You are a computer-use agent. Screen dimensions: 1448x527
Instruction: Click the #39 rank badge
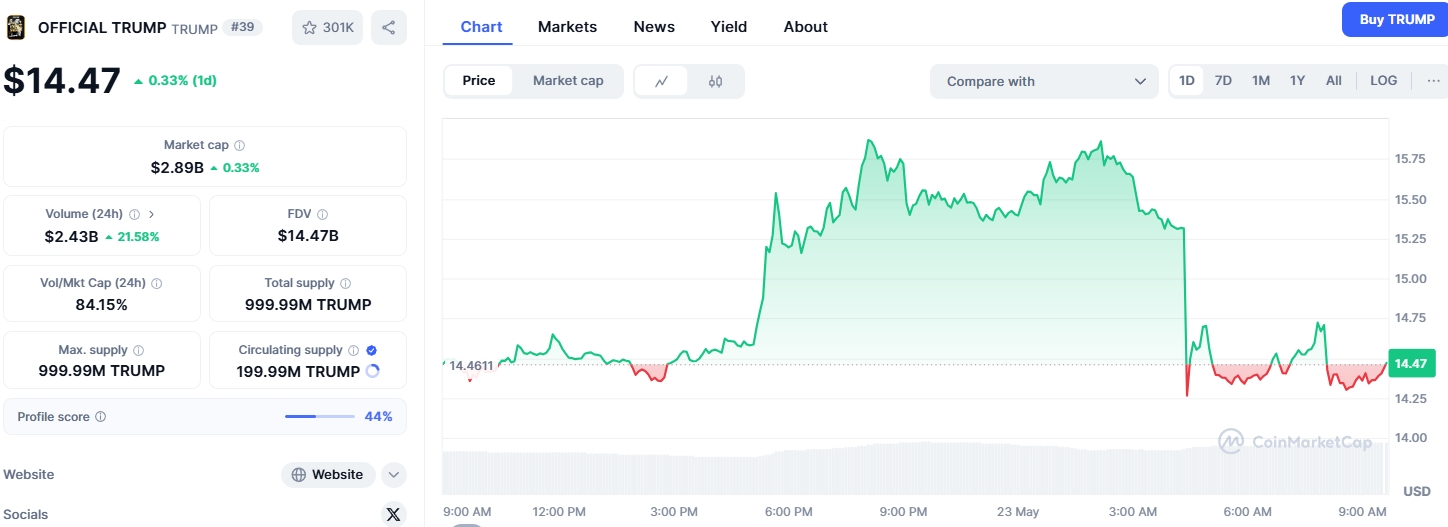[x=243, y=27]
